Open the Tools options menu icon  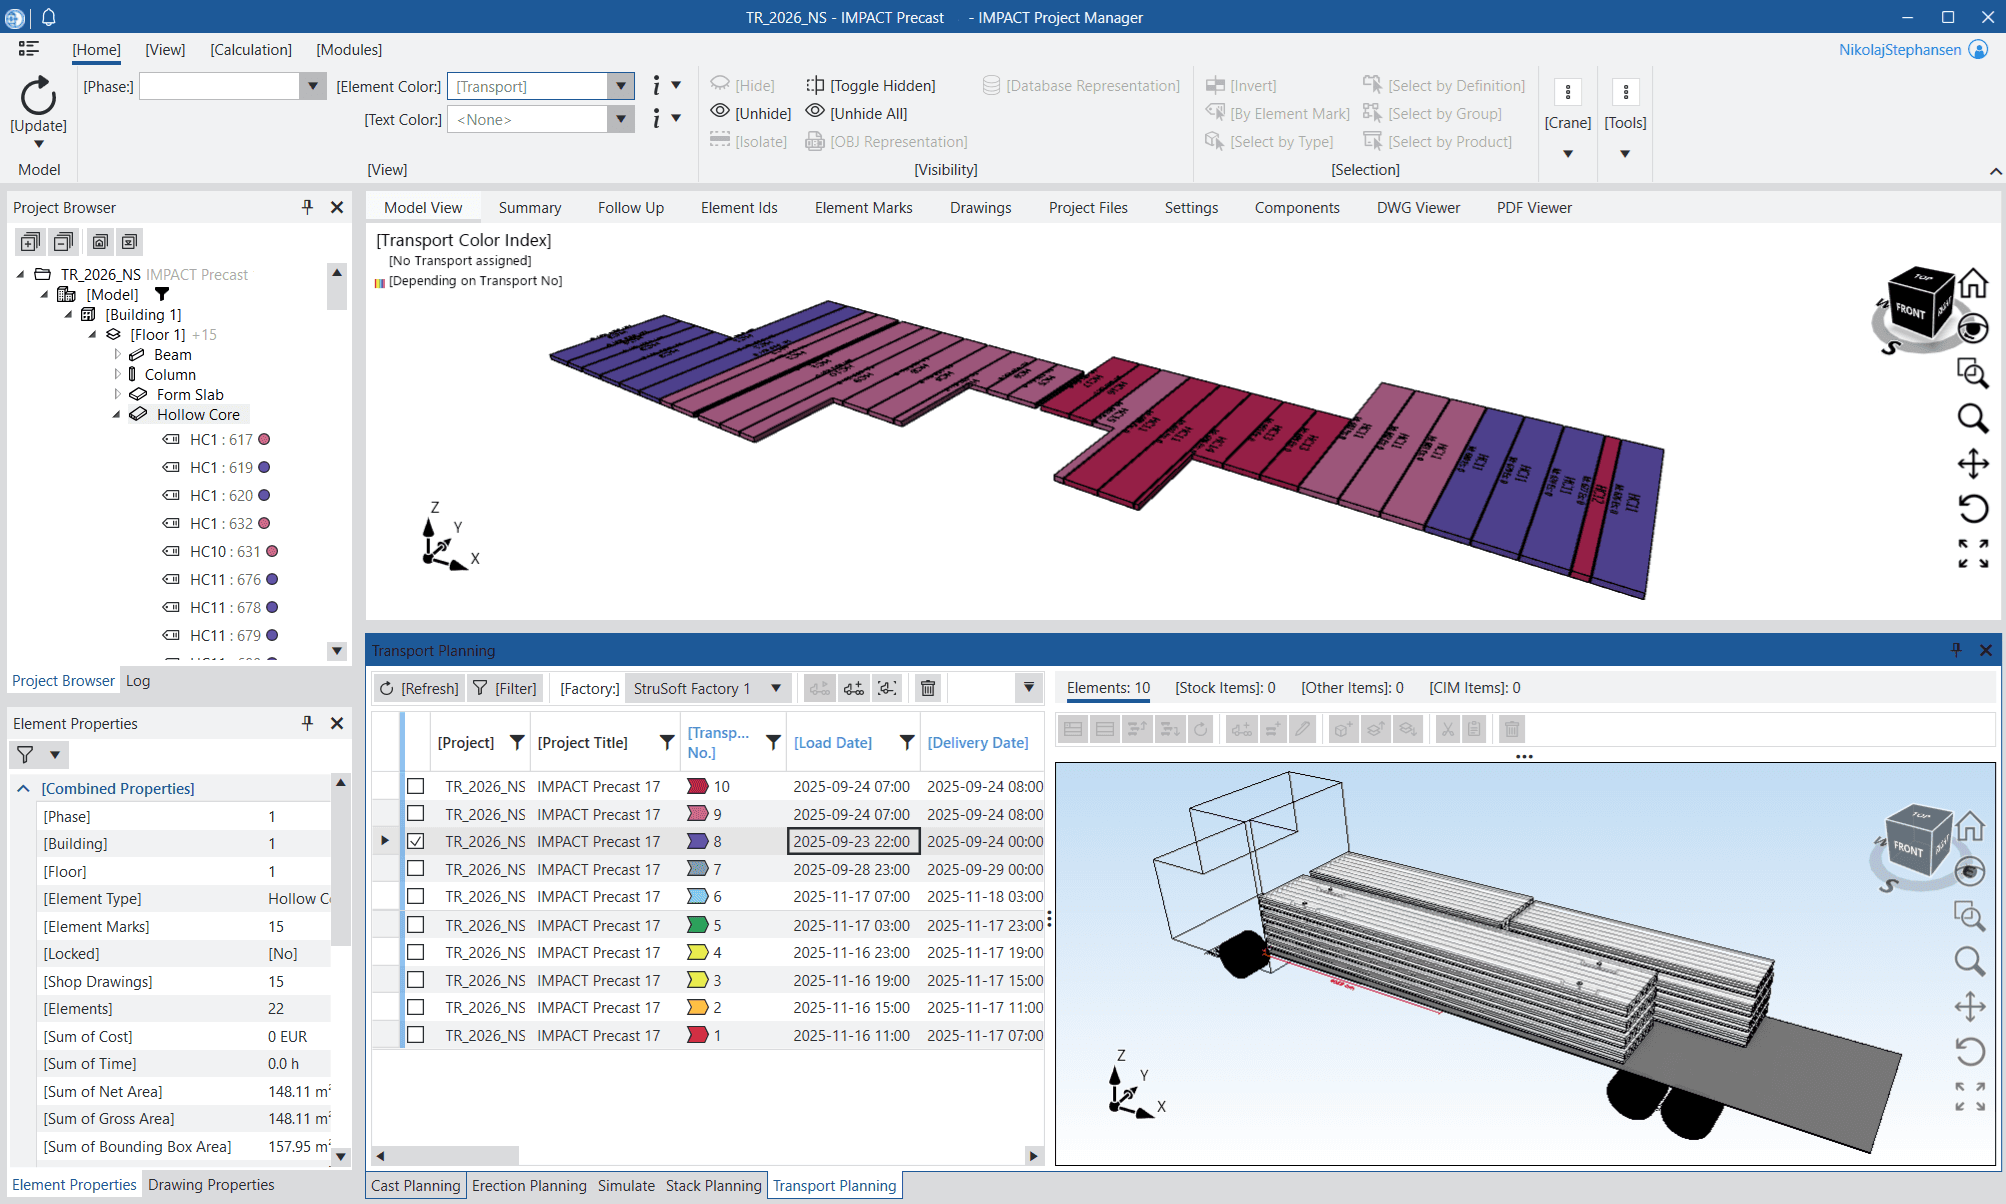click(1626, 92)
